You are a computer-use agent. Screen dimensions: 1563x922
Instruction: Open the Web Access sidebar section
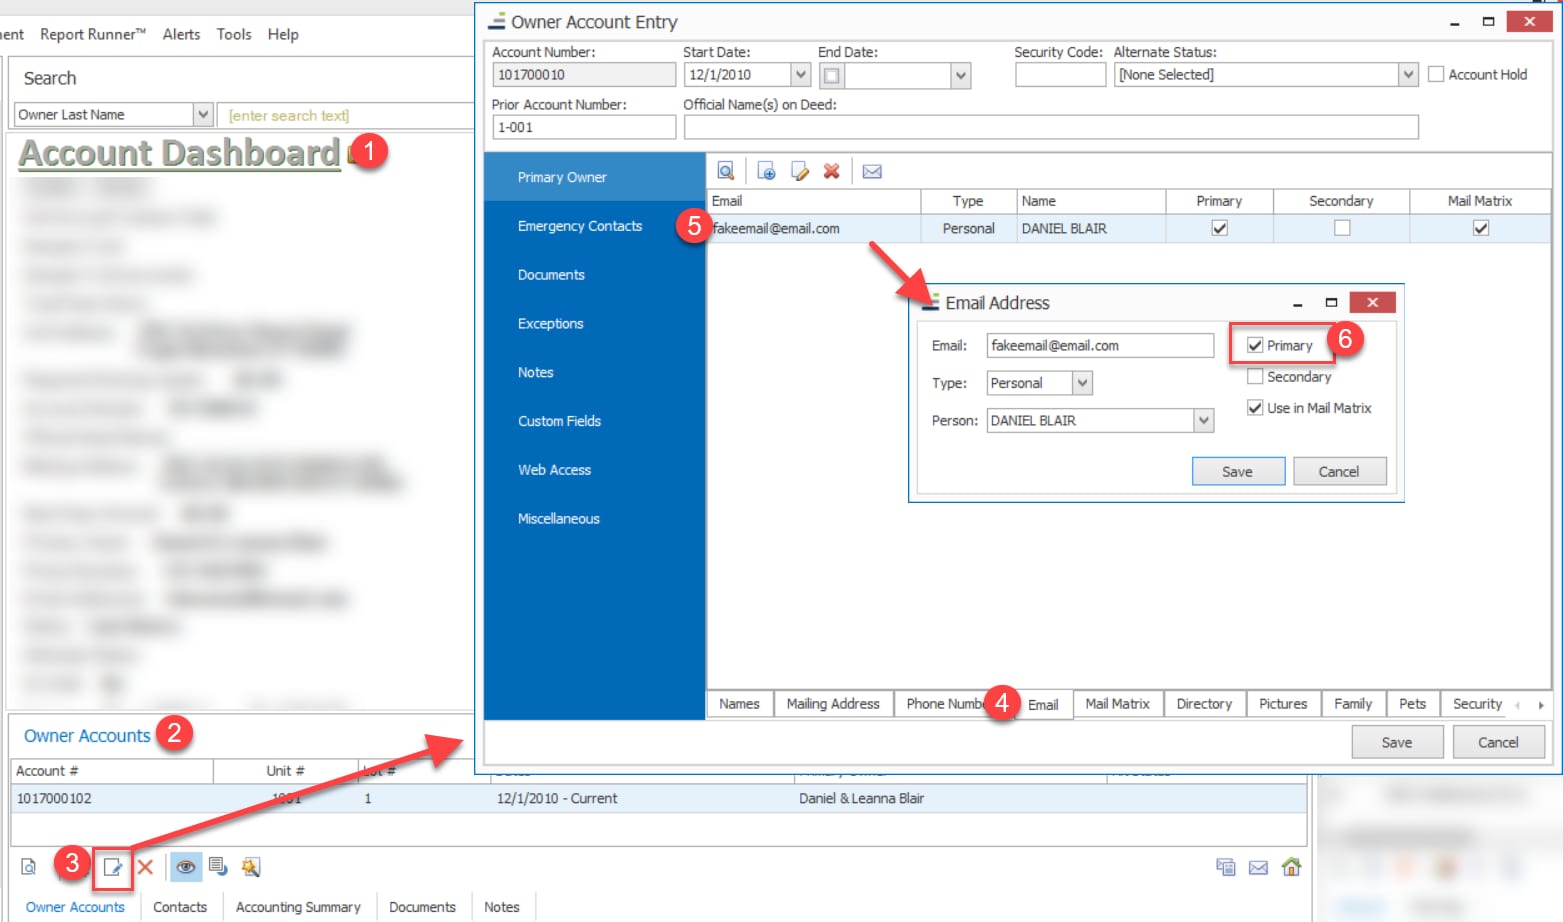coord(555,470)
